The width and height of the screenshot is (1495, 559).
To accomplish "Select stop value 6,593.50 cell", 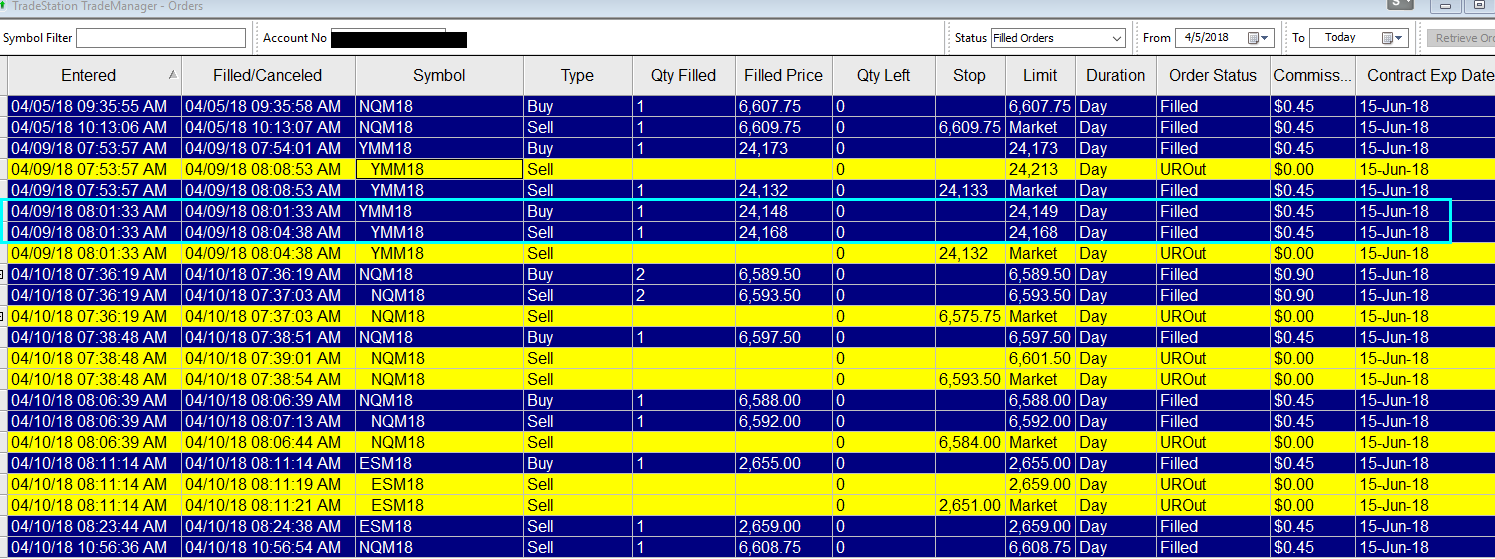I will 970,379.
